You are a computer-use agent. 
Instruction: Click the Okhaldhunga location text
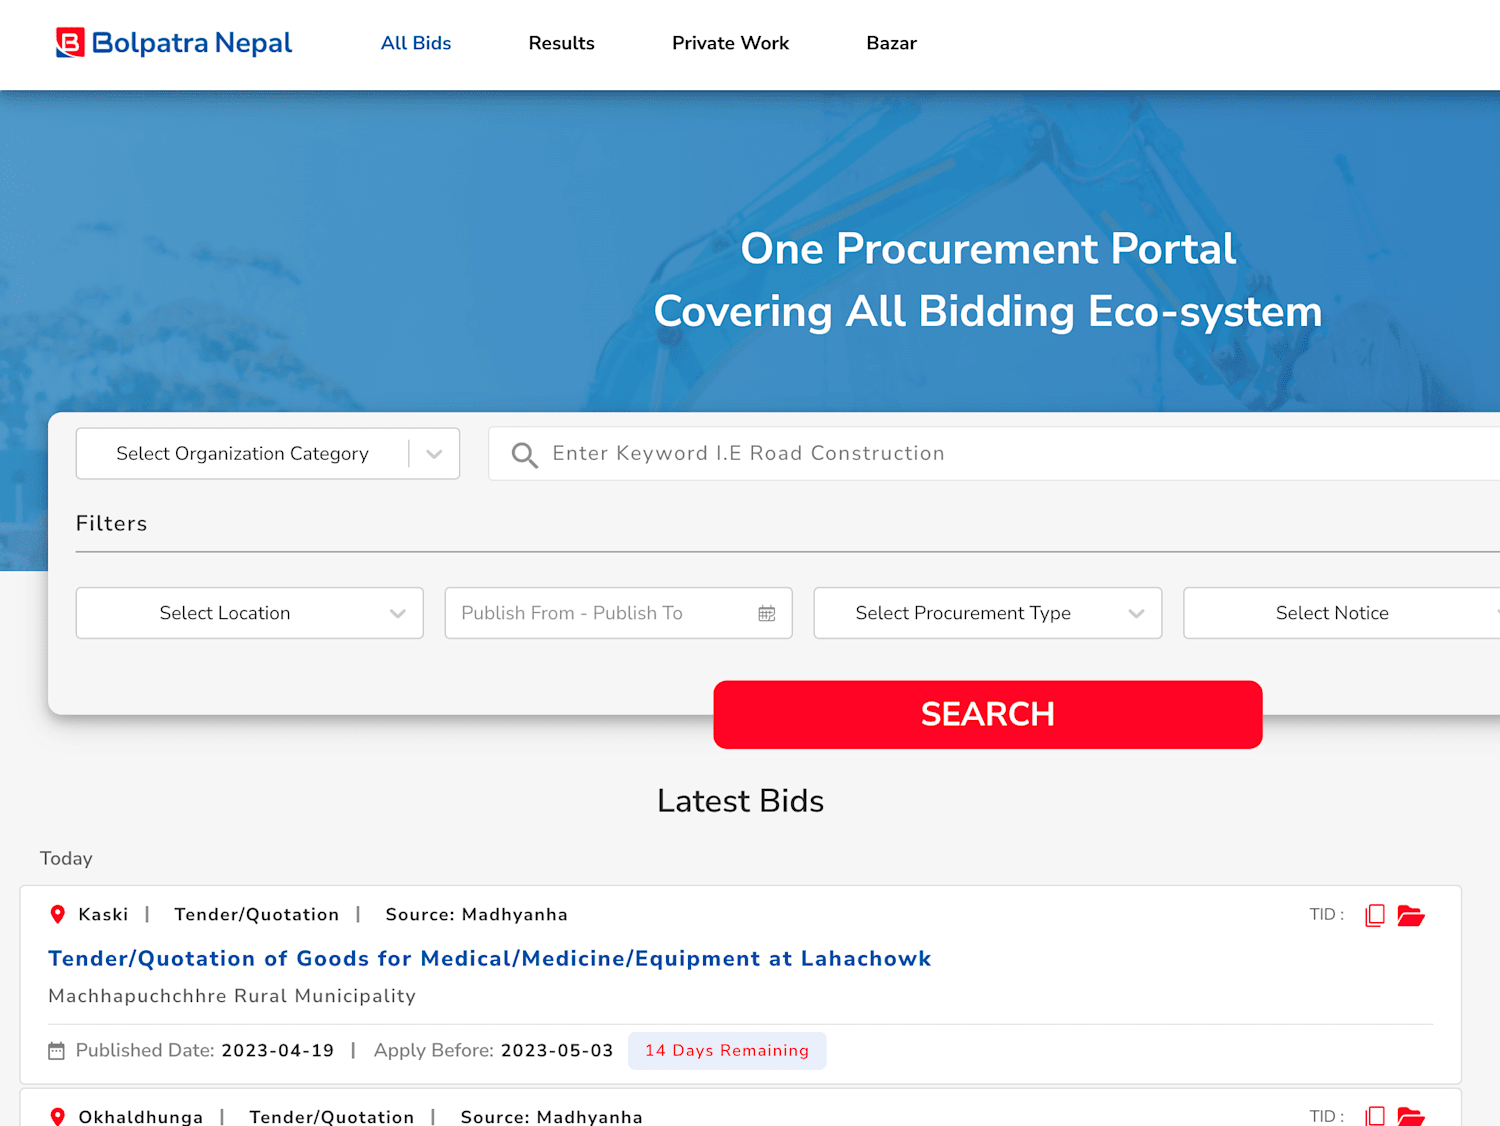(x=140, y=1116)
